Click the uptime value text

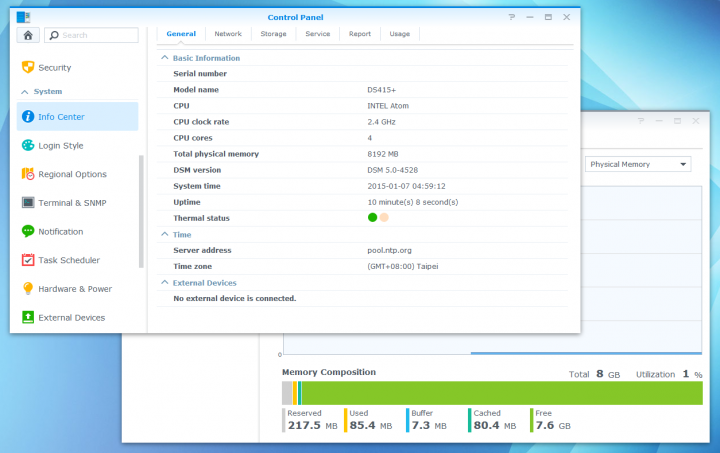[412, 202]
